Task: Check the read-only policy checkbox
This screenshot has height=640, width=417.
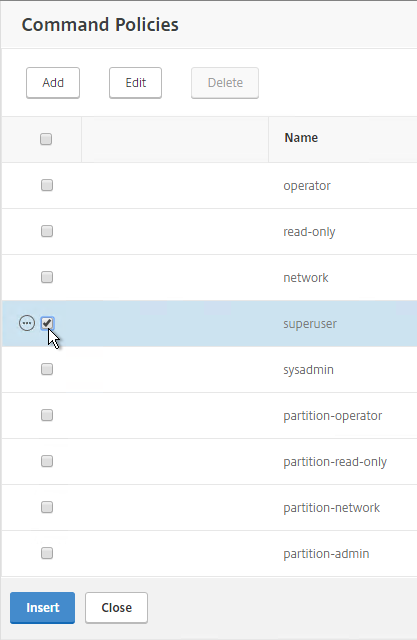Action: pyautogui.click(x=47, y=231)
